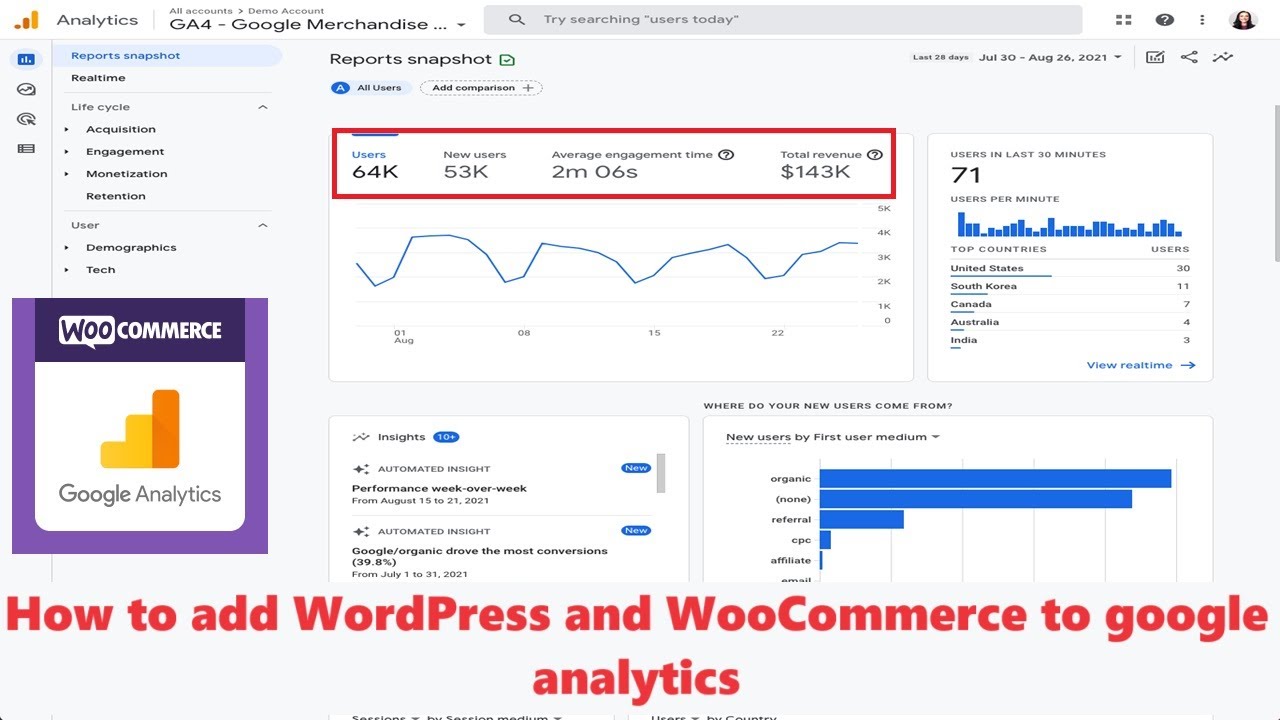This screenshot has width=1280, height=720.
Task: Open the Configure icon in left rail
Action: tap(26, 149)
